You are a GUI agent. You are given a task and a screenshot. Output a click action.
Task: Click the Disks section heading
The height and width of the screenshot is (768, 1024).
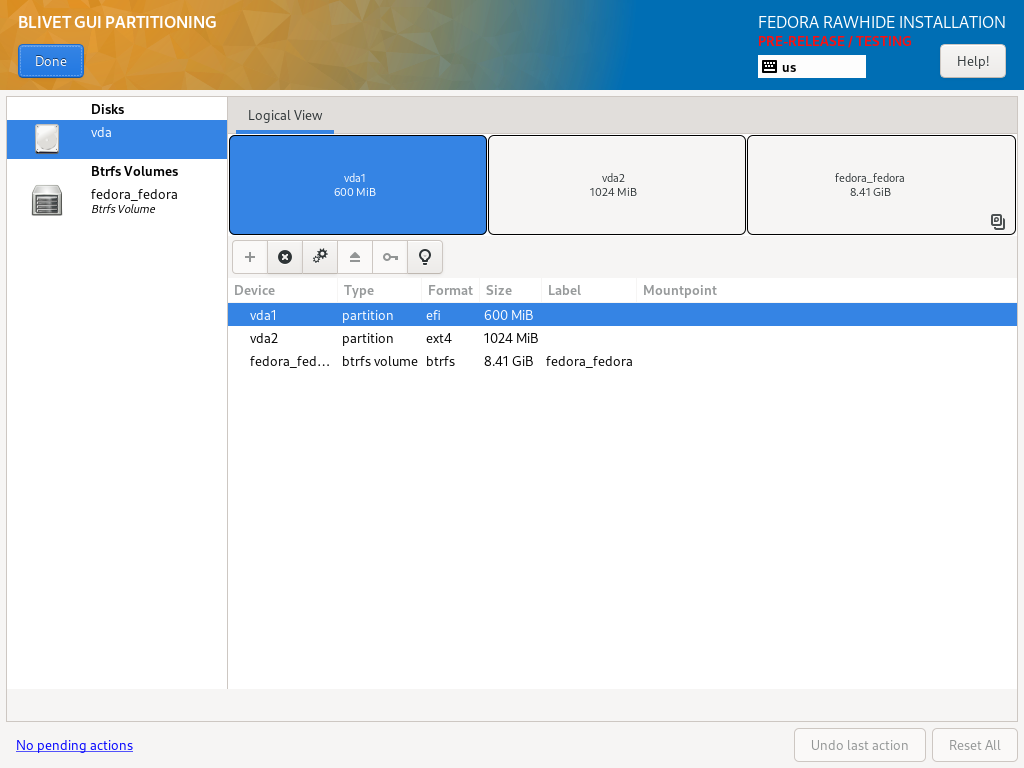point(108,109)
